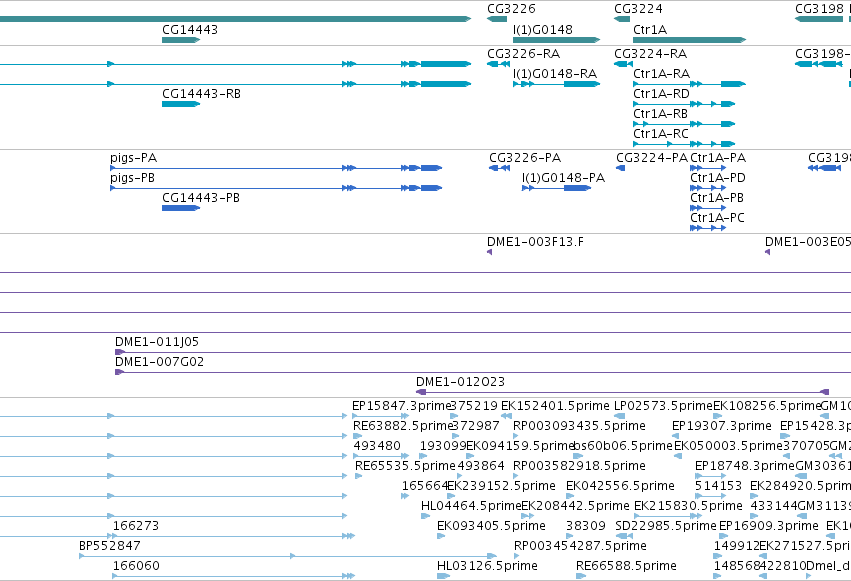The height and width of the screenshot is (581, 851).
Task: Click the CG3224 gene label
Action: (638, 9)
